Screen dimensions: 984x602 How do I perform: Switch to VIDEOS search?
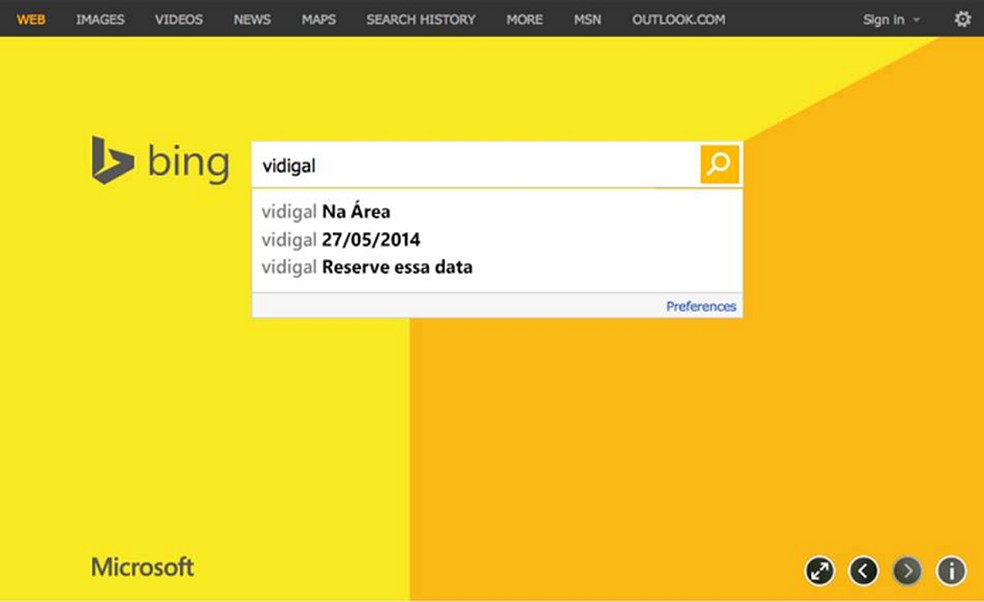[179, 19]
